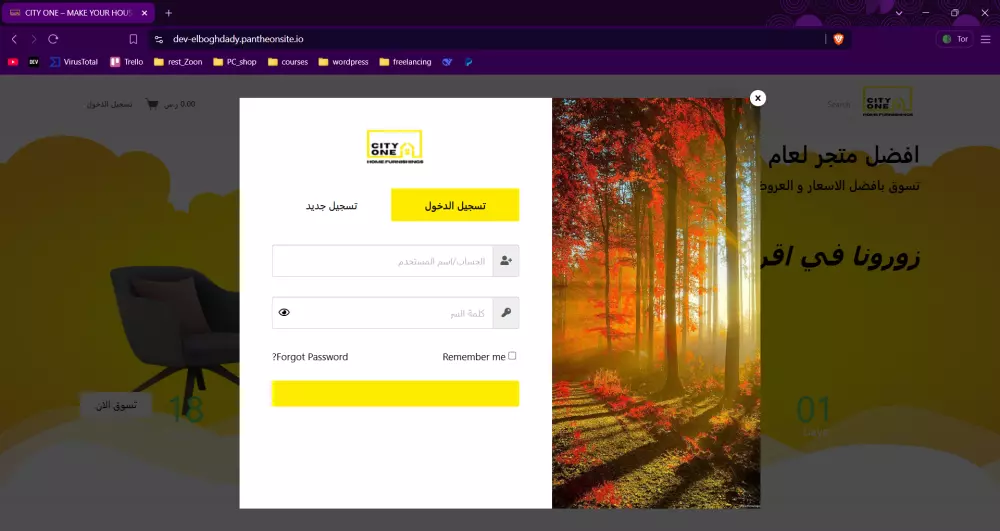This screenshot has width=1000, height=531.
Task: Click the yellow login submit button
Action: 395,393
